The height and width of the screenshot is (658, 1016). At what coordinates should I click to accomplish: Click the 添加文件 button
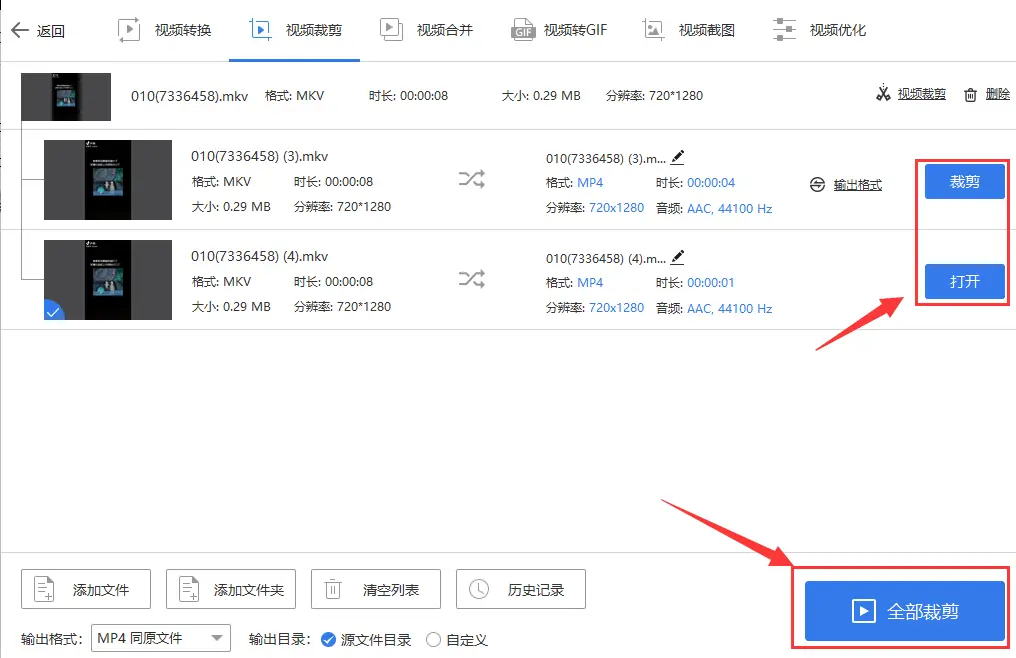86,589
